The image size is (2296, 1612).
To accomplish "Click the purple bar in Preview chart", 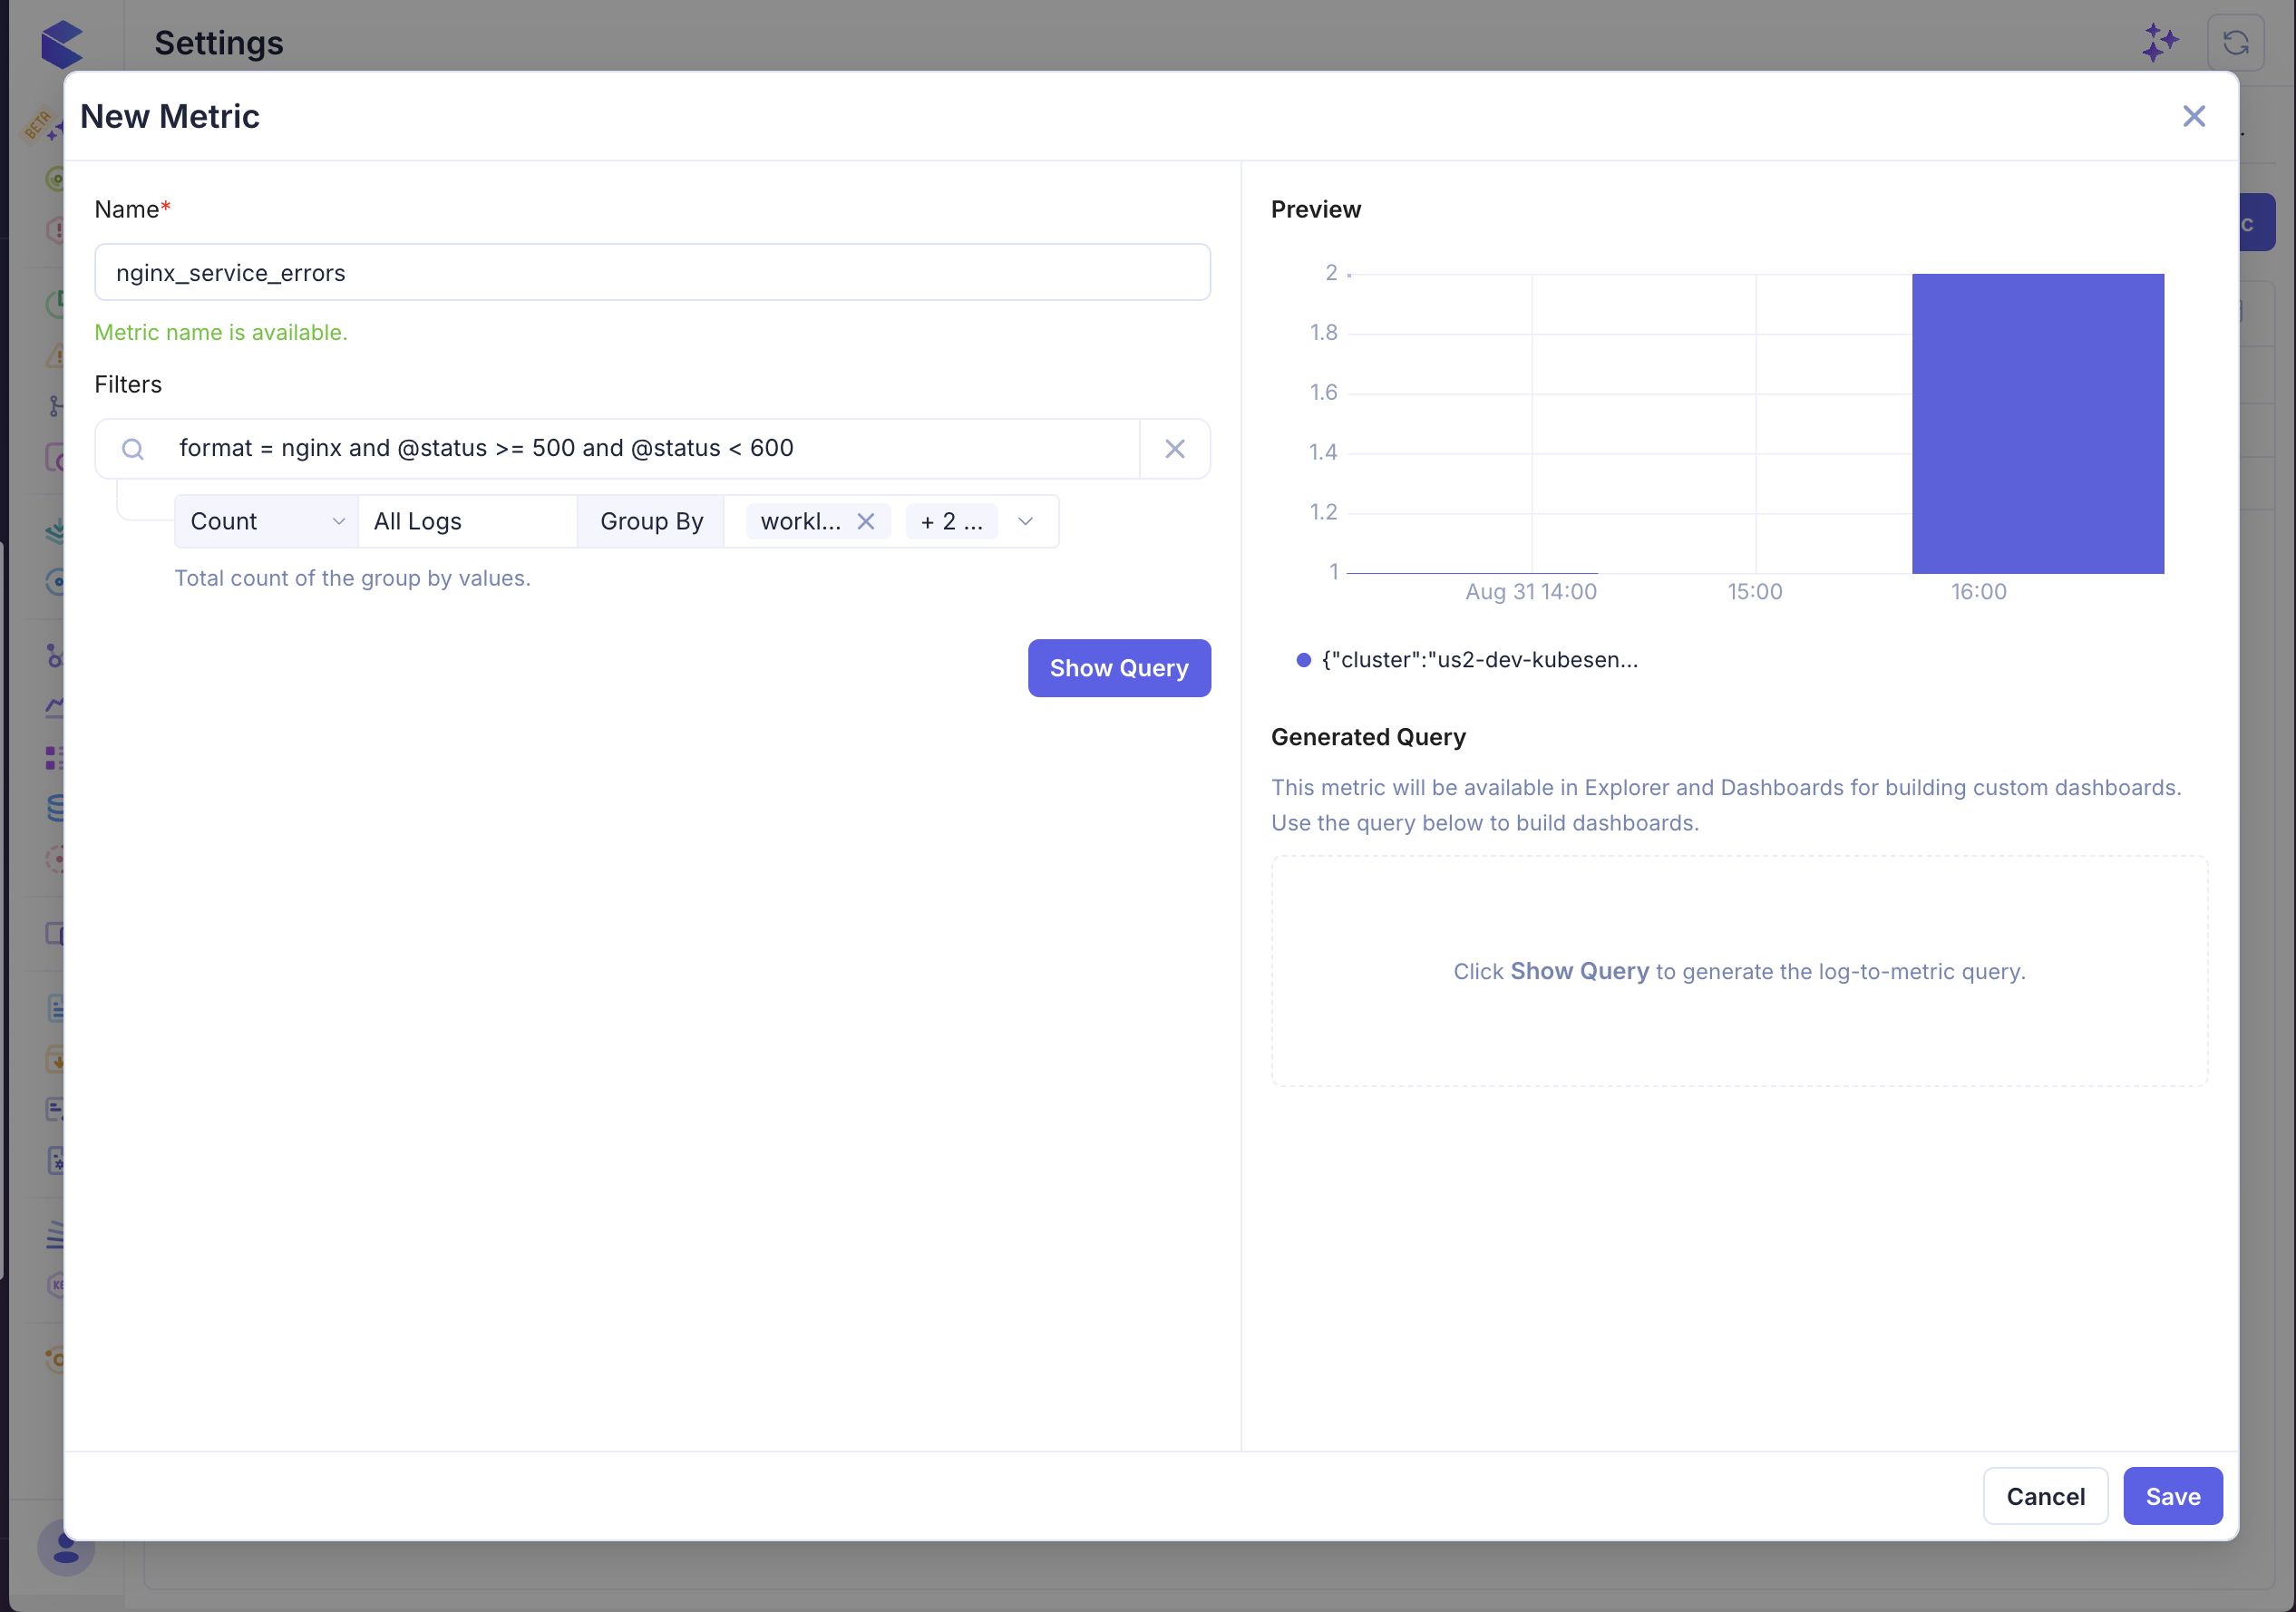I will pos(2037,424).
